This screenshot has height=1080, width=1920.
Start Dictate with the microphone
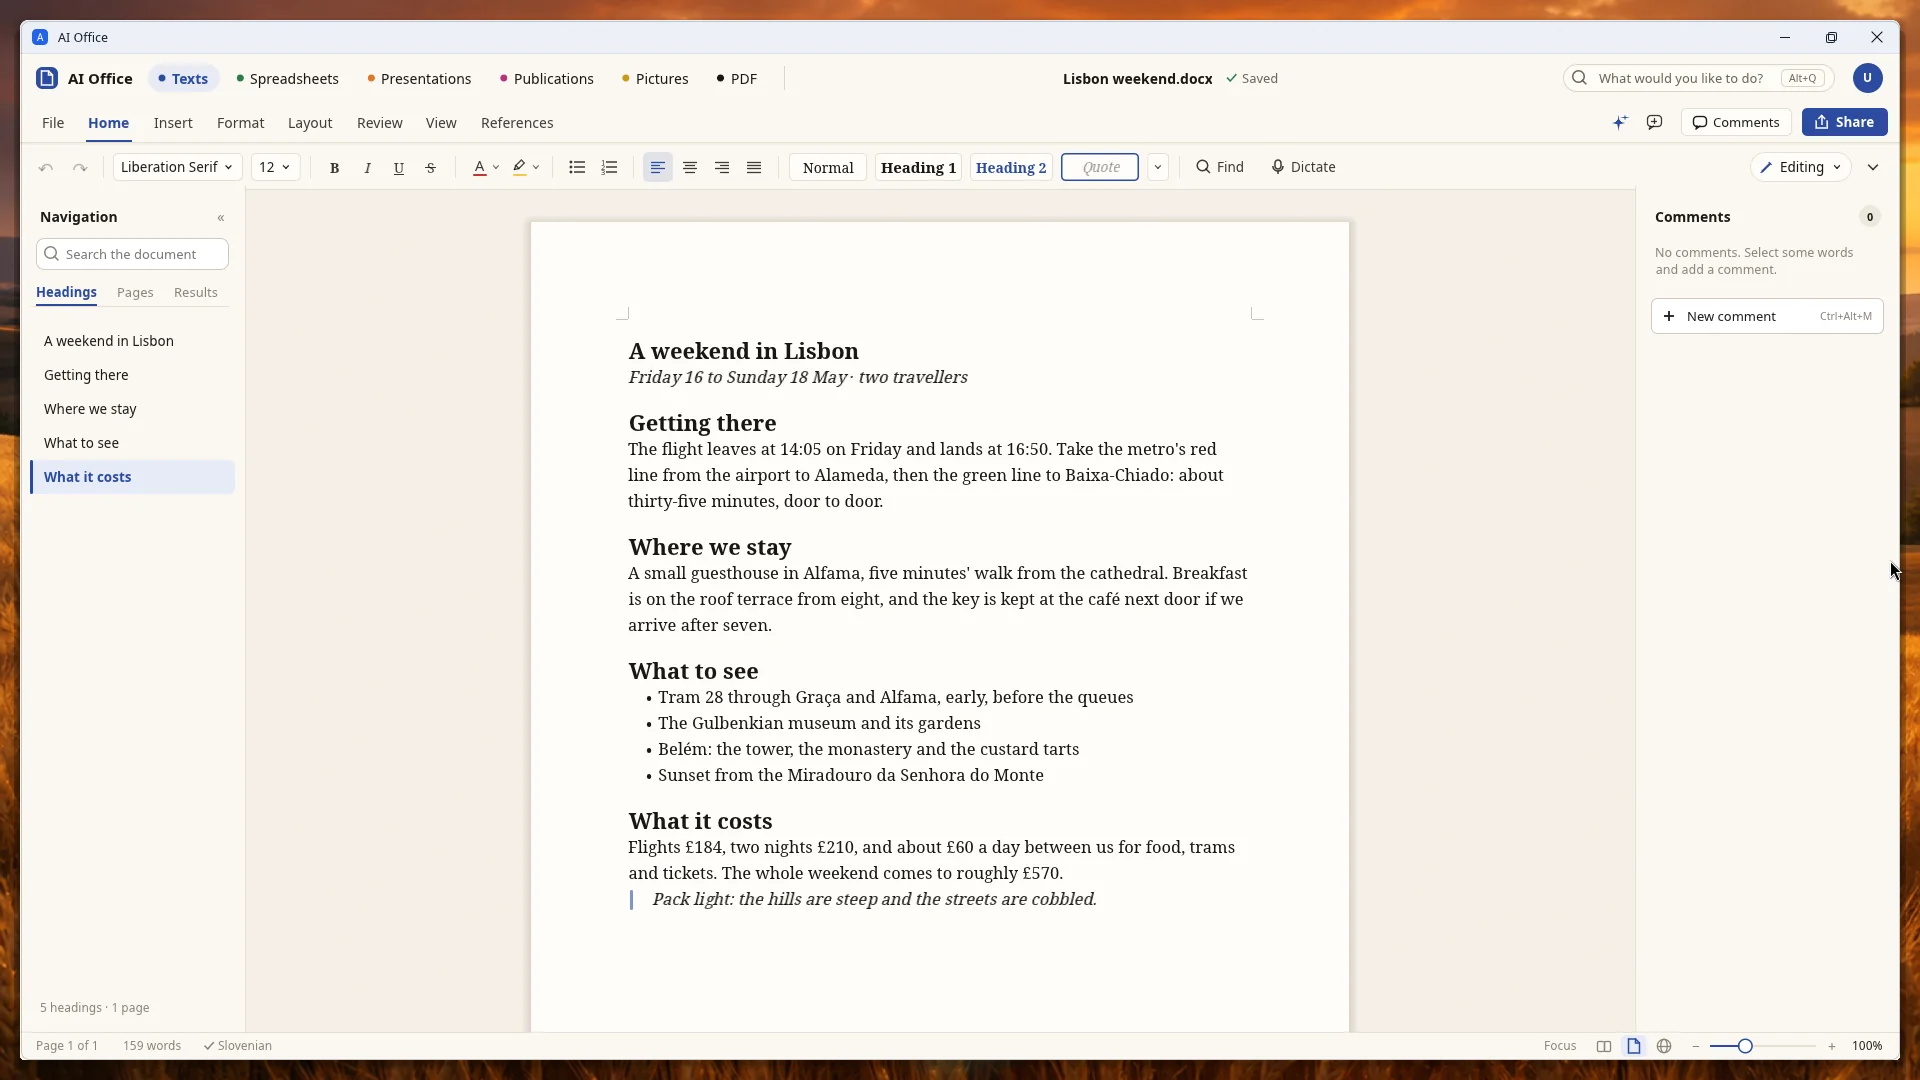(x=1303, y=167)
